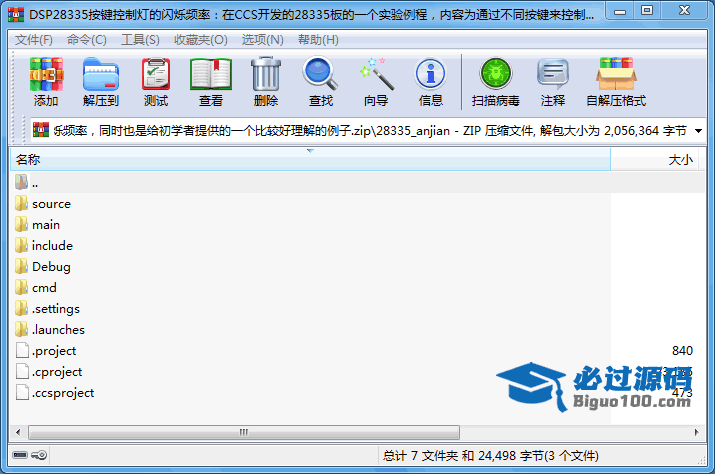Click the status bar total summary text

click(491, 455)
